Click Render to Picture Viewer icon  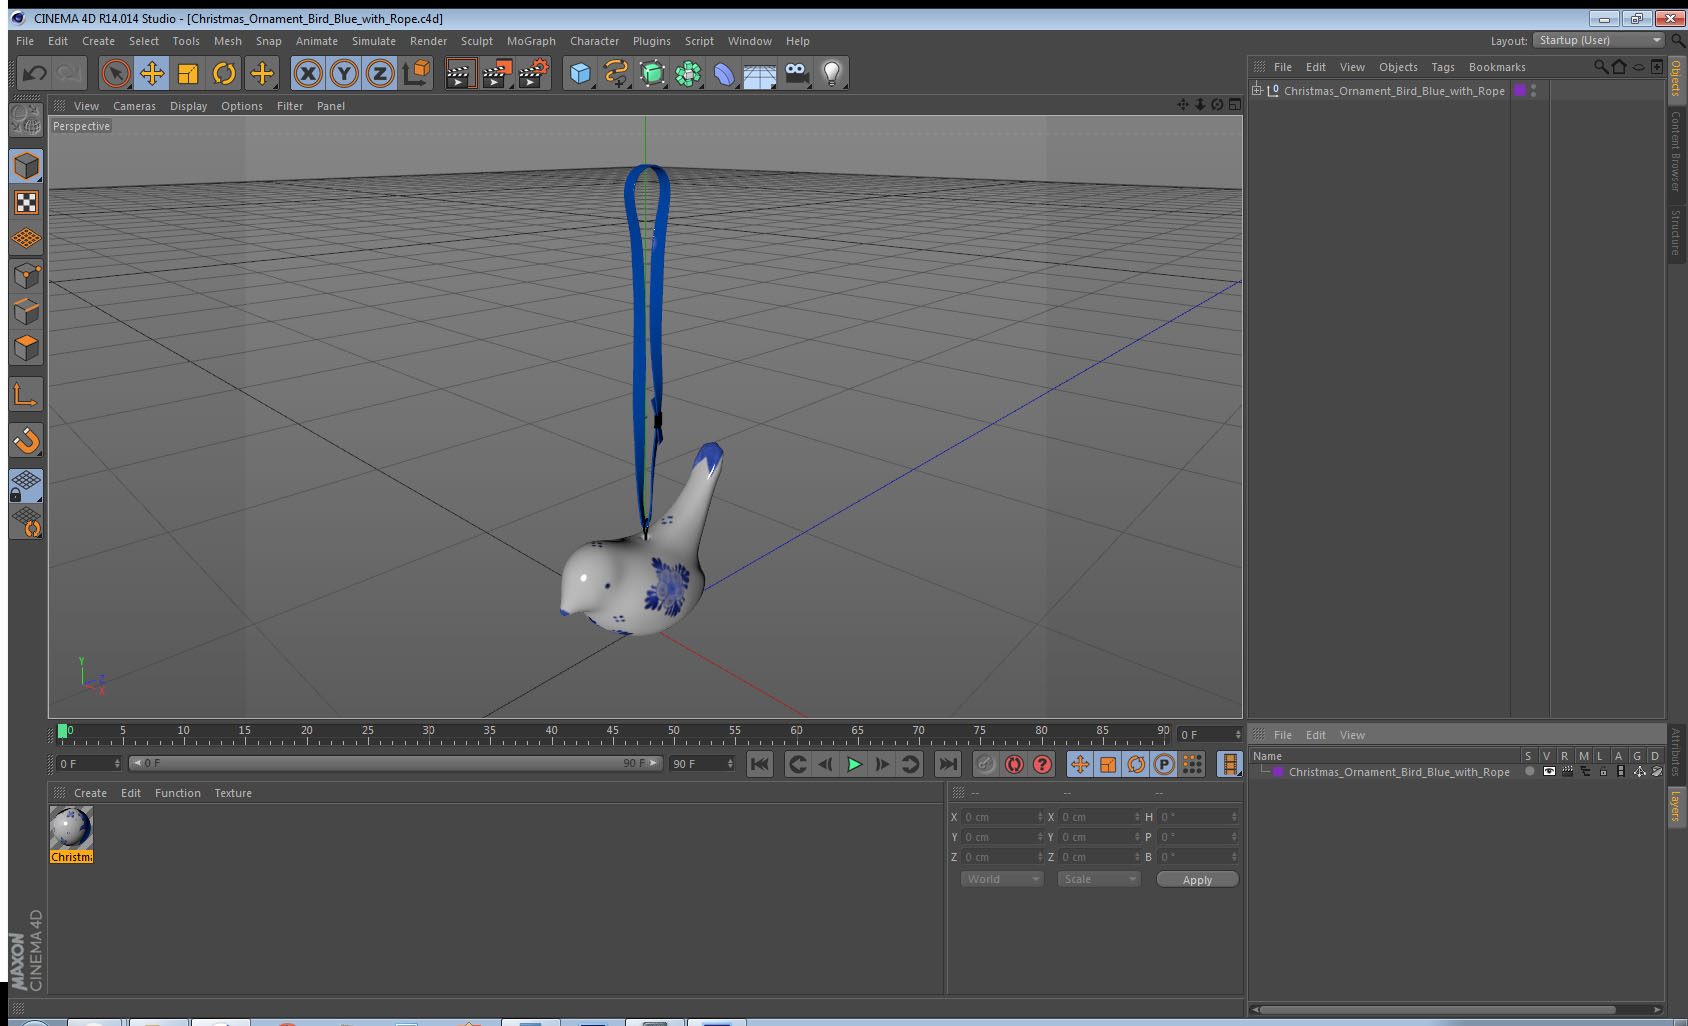point(497,73)
